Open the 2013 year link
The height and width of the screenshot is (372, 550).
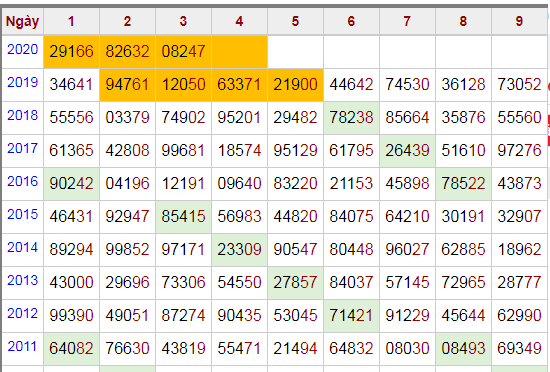coord(22,280)
